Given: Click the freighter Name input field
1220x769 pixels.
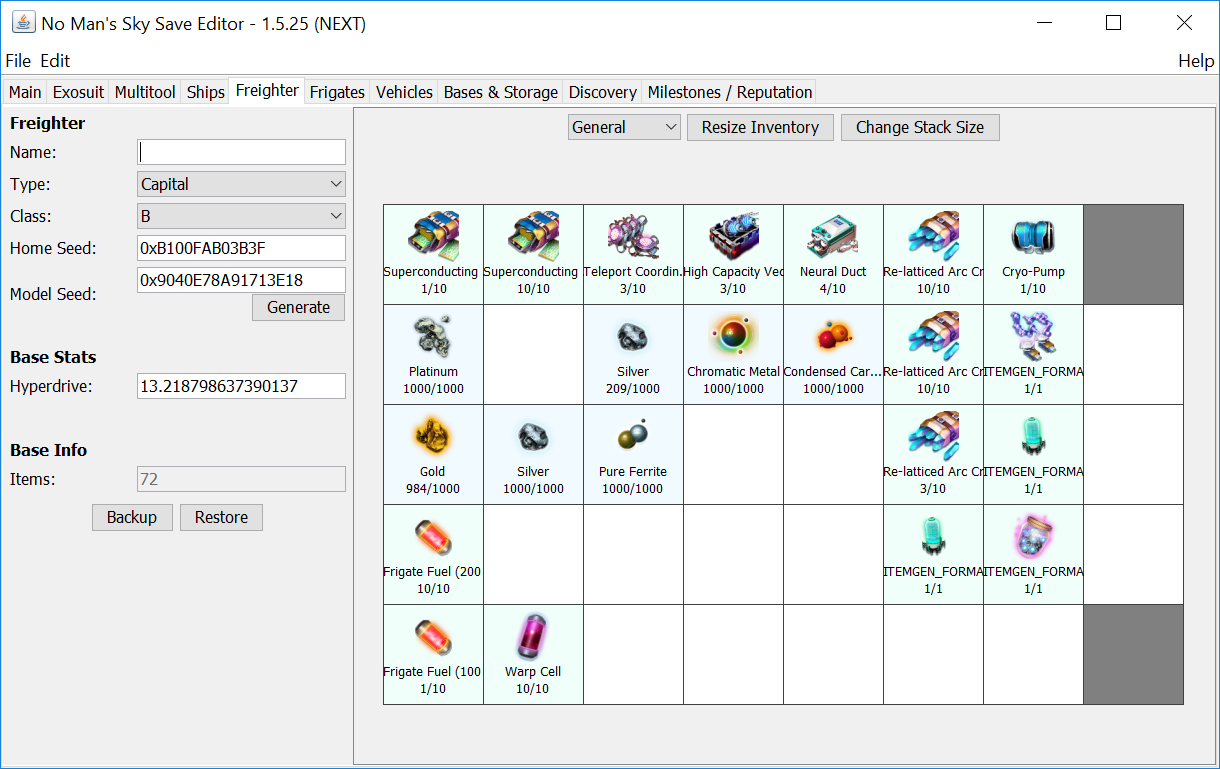Looking at the screenshot, I should [x=241, y=152].
